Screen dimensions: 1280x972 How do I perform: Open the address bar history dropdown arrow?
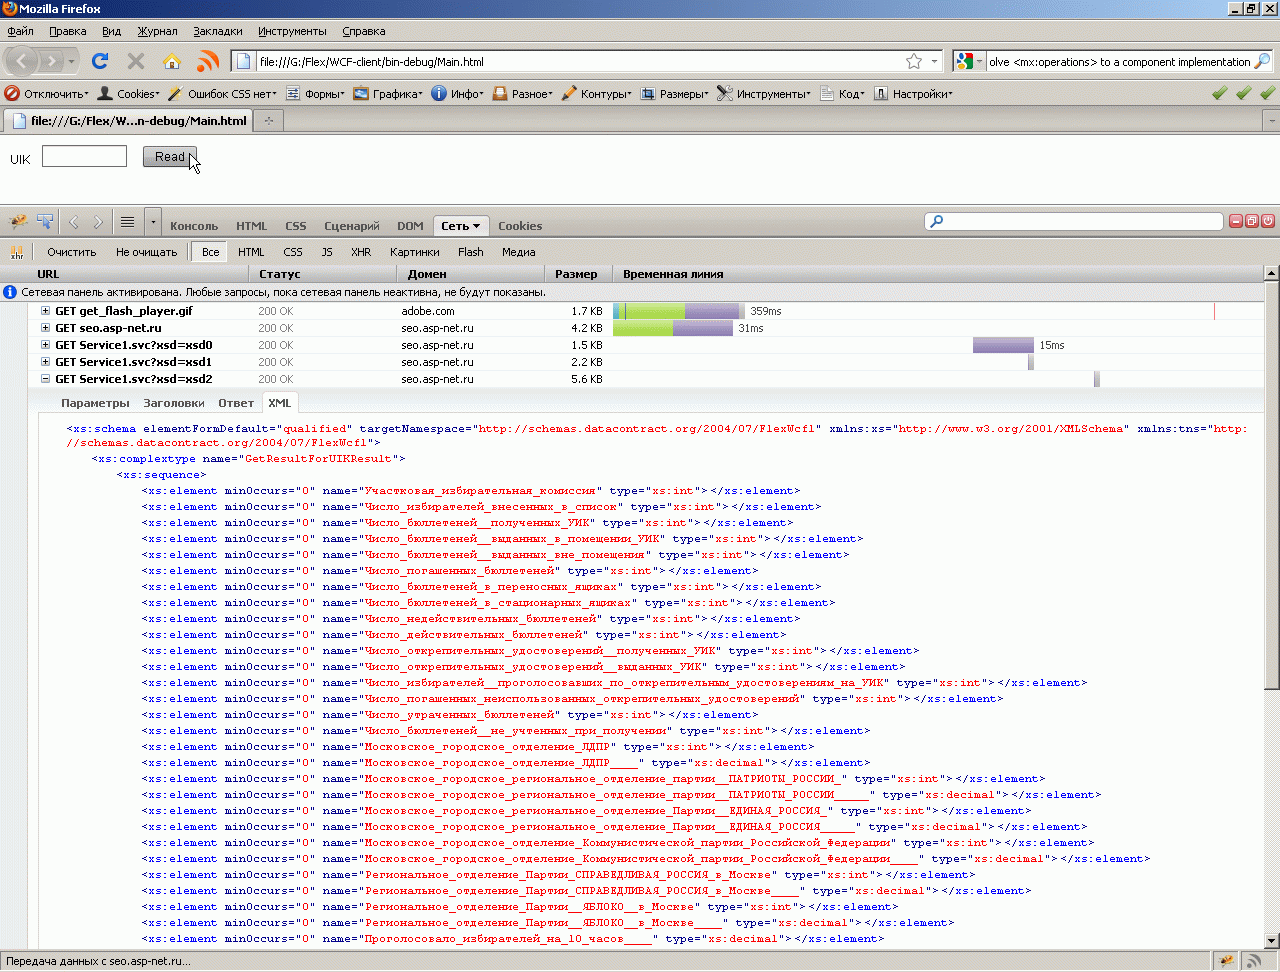tap(935, 61)
